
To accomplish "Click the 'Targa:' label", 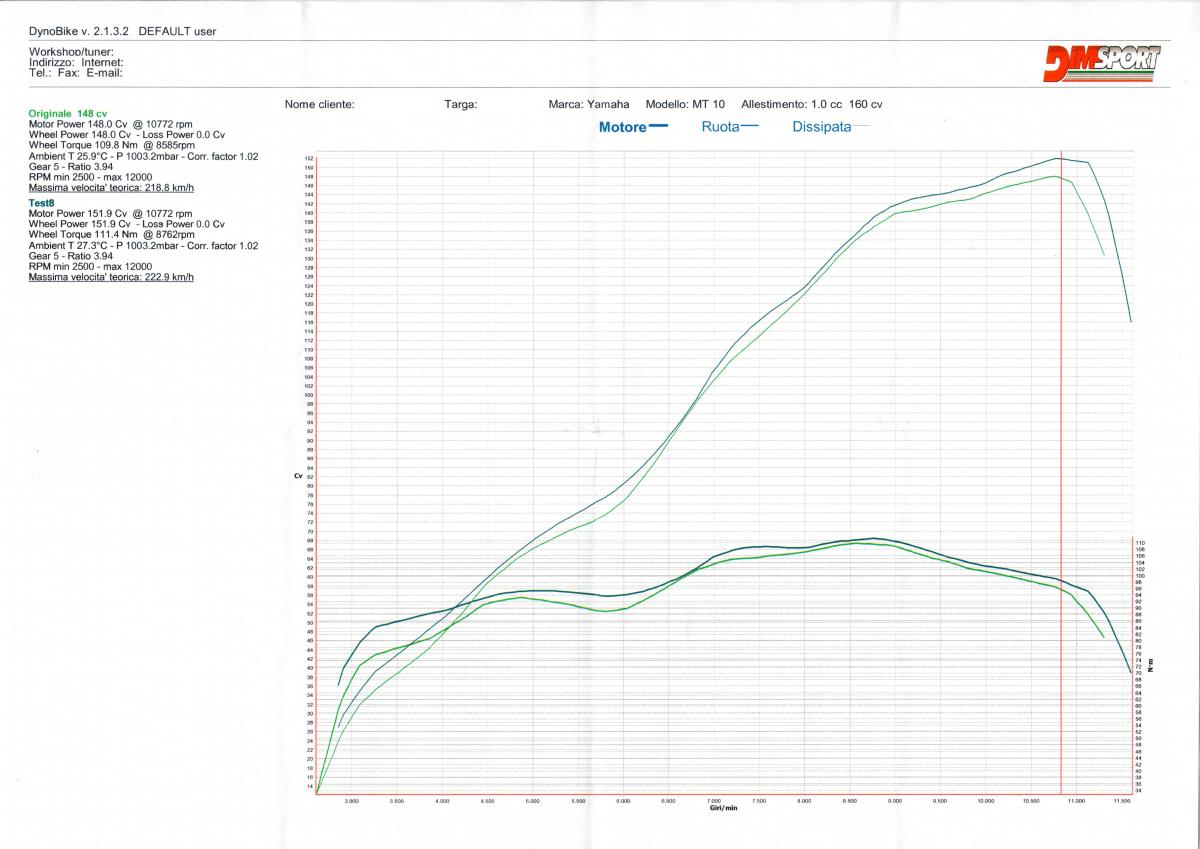I will point(461,104).
